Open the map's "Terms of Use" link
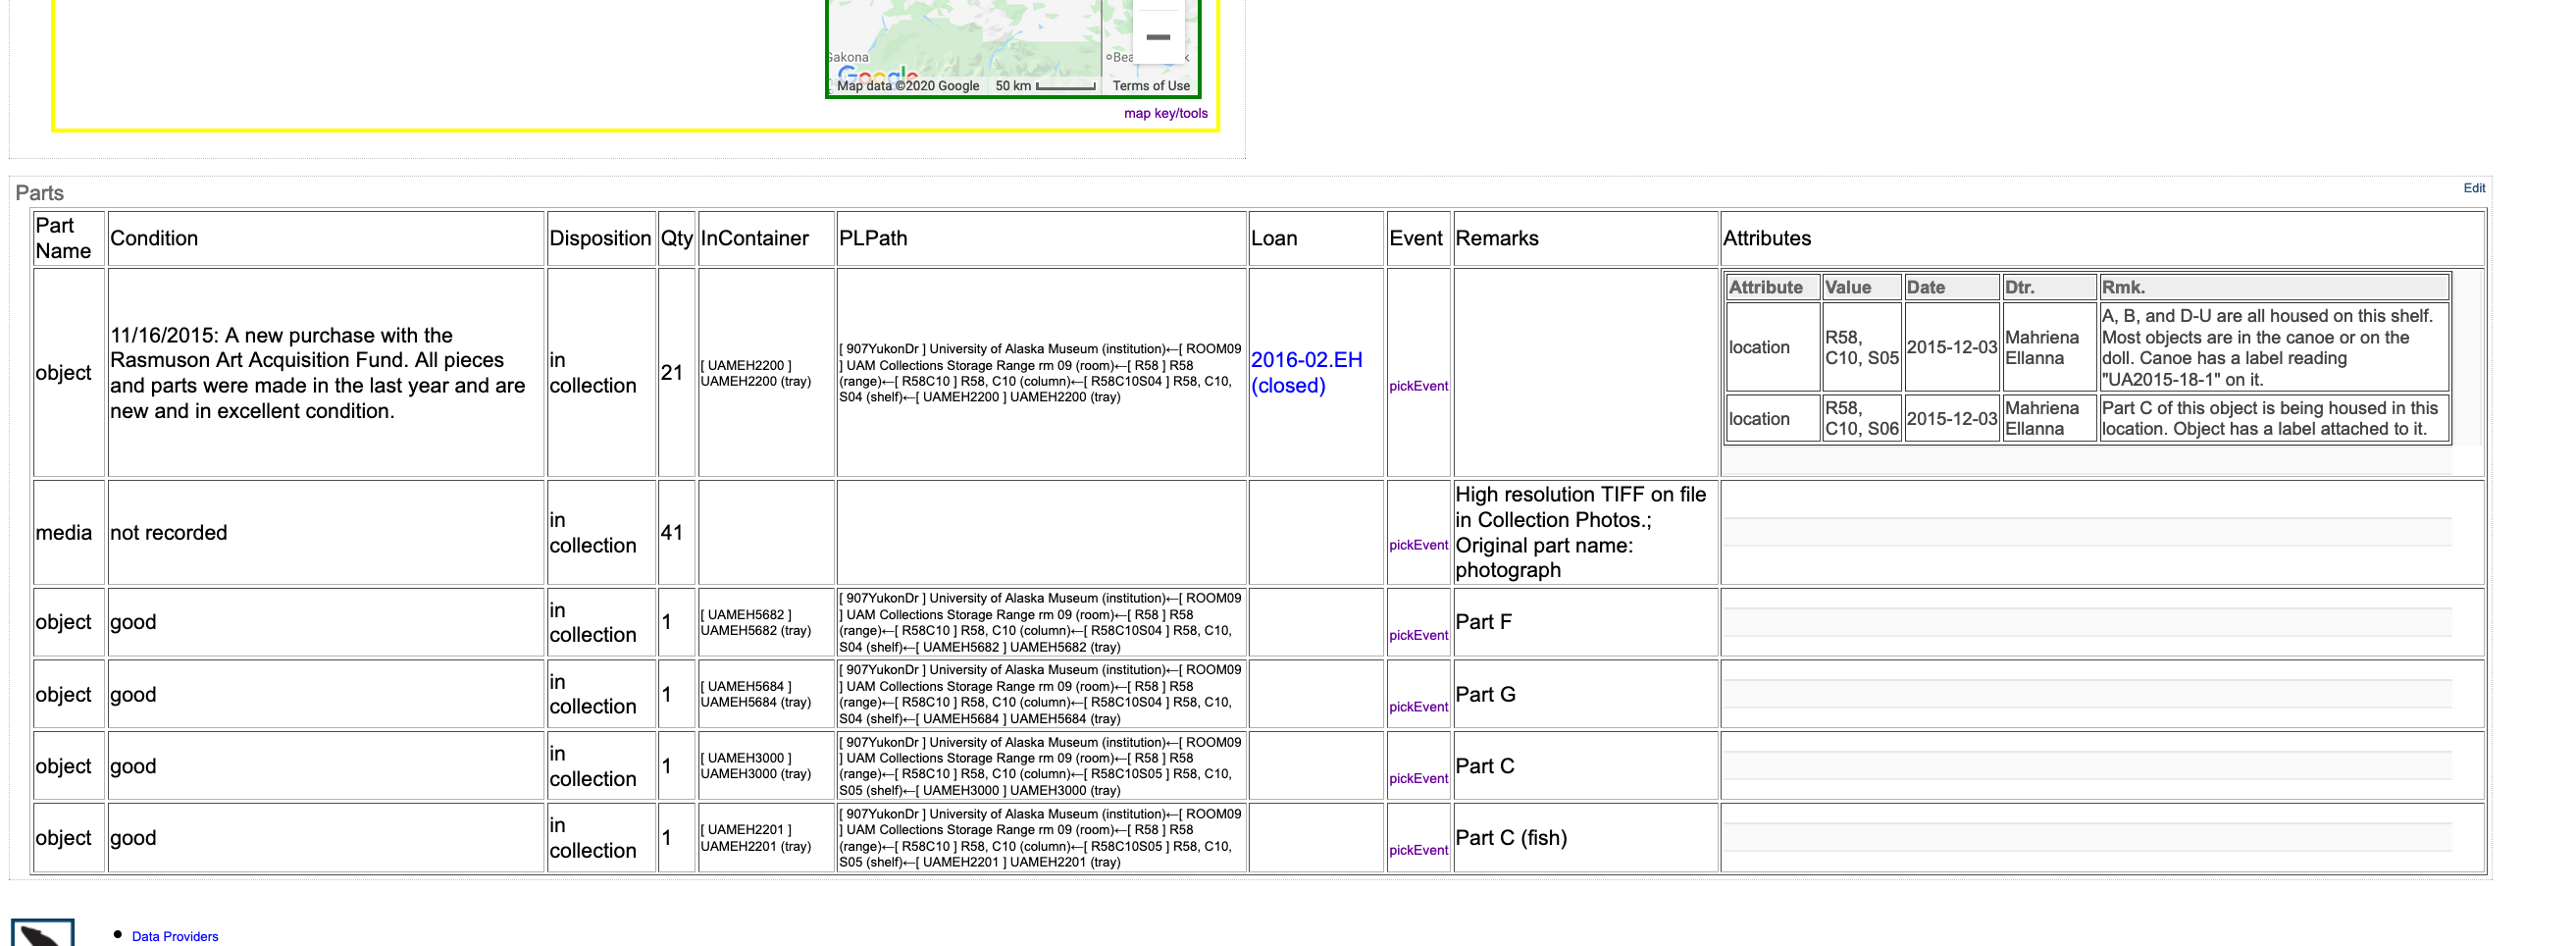The height and width of the screenshot is (946, 2576). pyautogui.click(x=1151, y=86)
